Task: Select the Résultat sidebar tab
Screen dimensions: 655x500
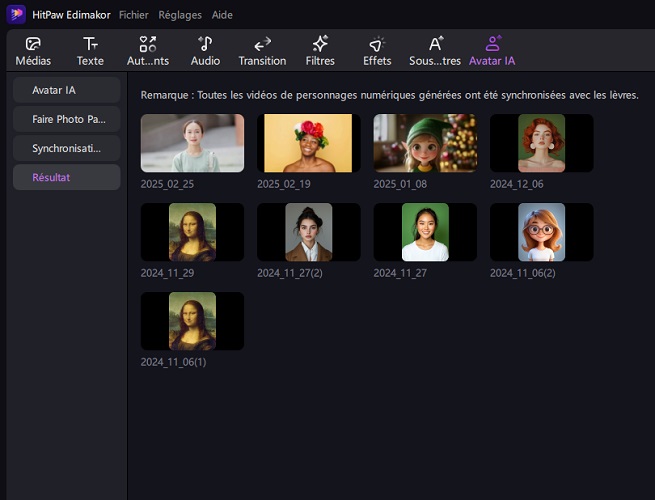Action: pyautogui.click(x=66, y=177)
